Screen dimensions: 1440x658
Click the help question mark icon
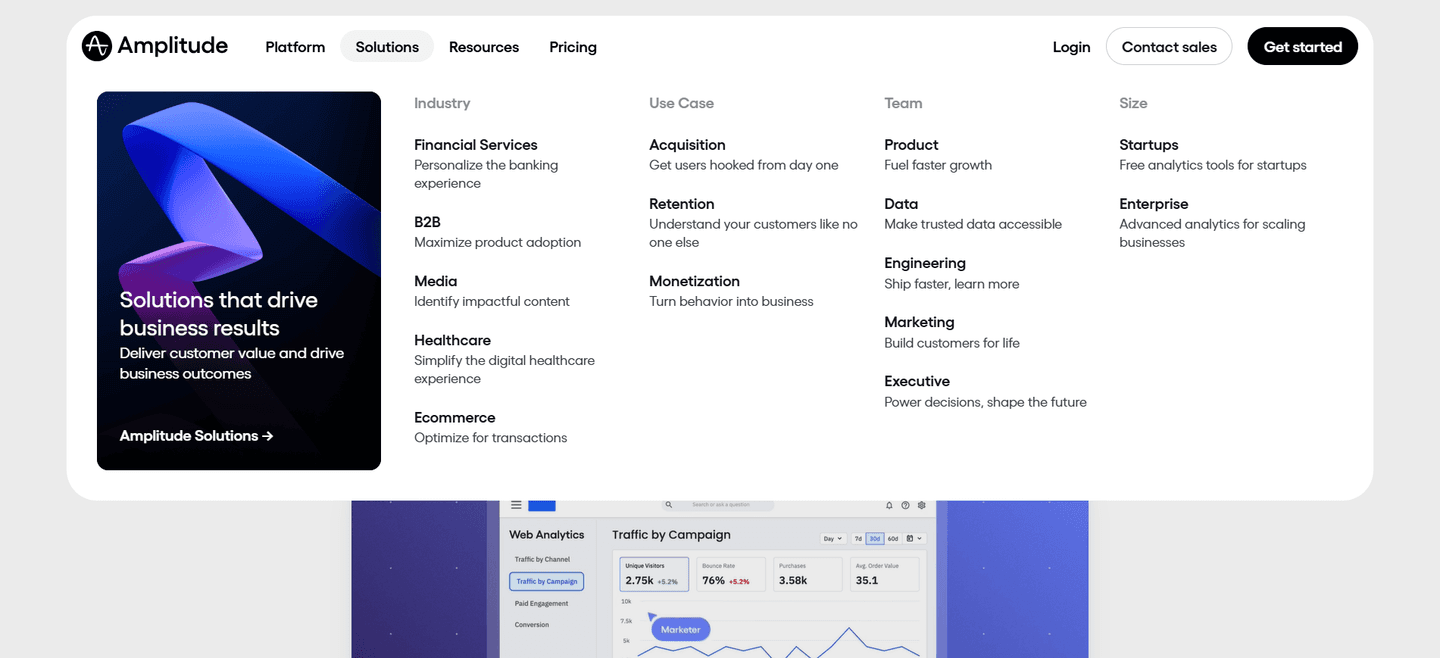906,505
